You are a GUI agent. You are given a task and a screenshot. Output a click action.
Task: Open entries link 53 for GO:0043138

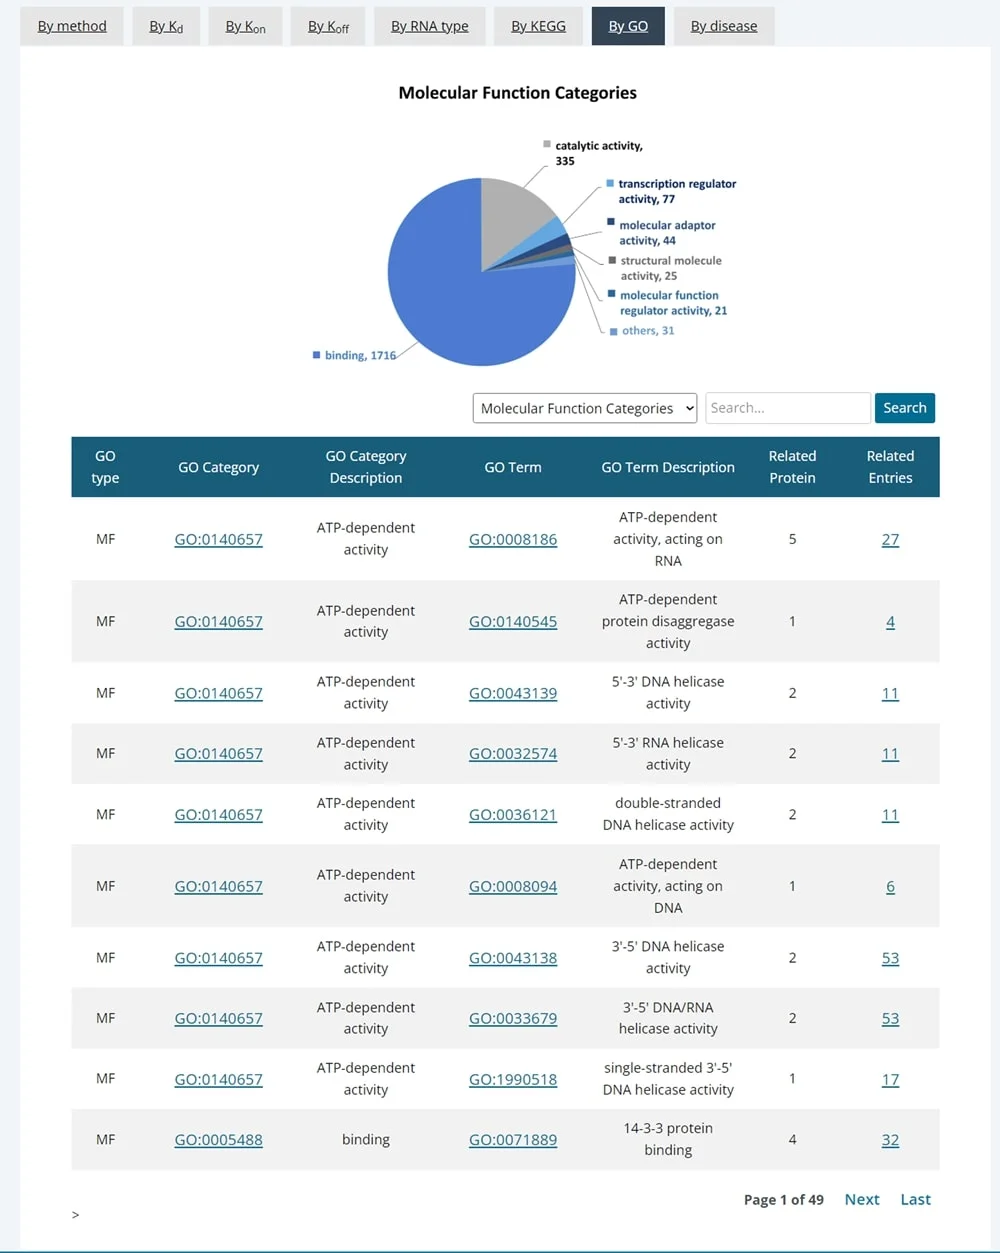coord(890,958)
